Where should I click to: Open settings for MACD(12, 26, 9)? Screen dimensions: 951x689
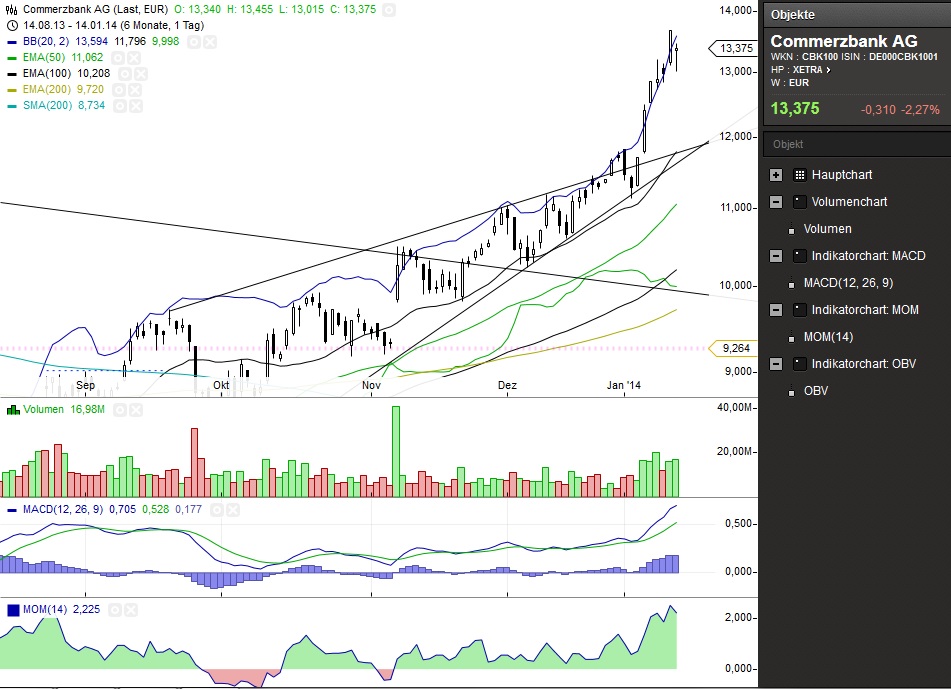(x=217, y=509)
